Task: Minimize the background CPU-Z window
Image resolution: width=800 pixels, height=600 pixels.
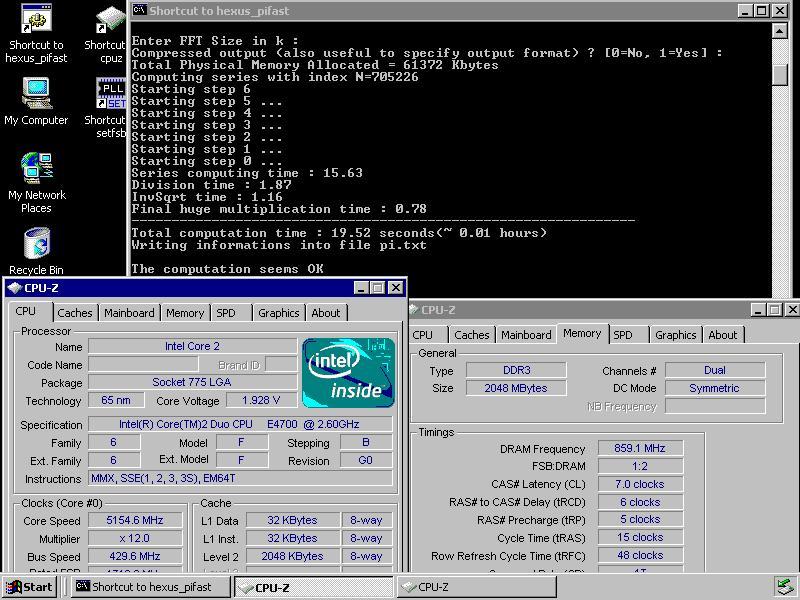Action: 758,310
